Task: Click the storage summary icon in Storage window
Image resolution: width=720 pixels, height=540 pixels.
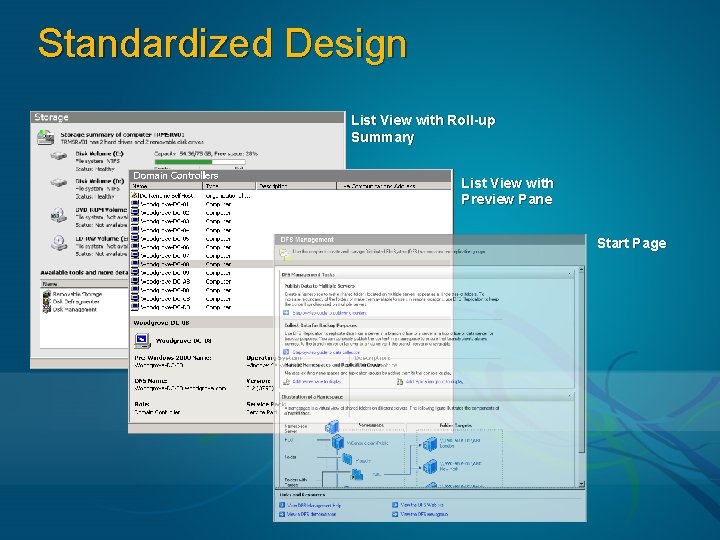Action: click(x=45, y=137)
